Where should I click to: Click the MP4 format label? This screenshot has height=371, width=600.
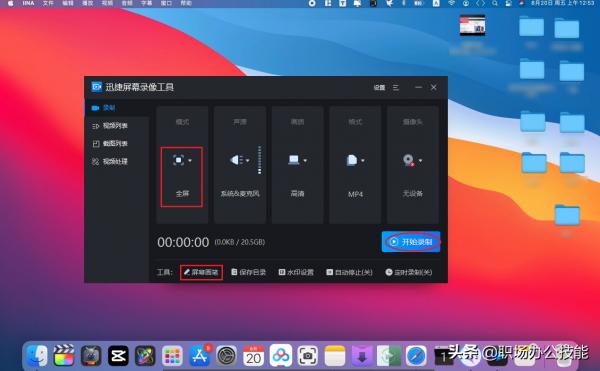click(355, 194)
